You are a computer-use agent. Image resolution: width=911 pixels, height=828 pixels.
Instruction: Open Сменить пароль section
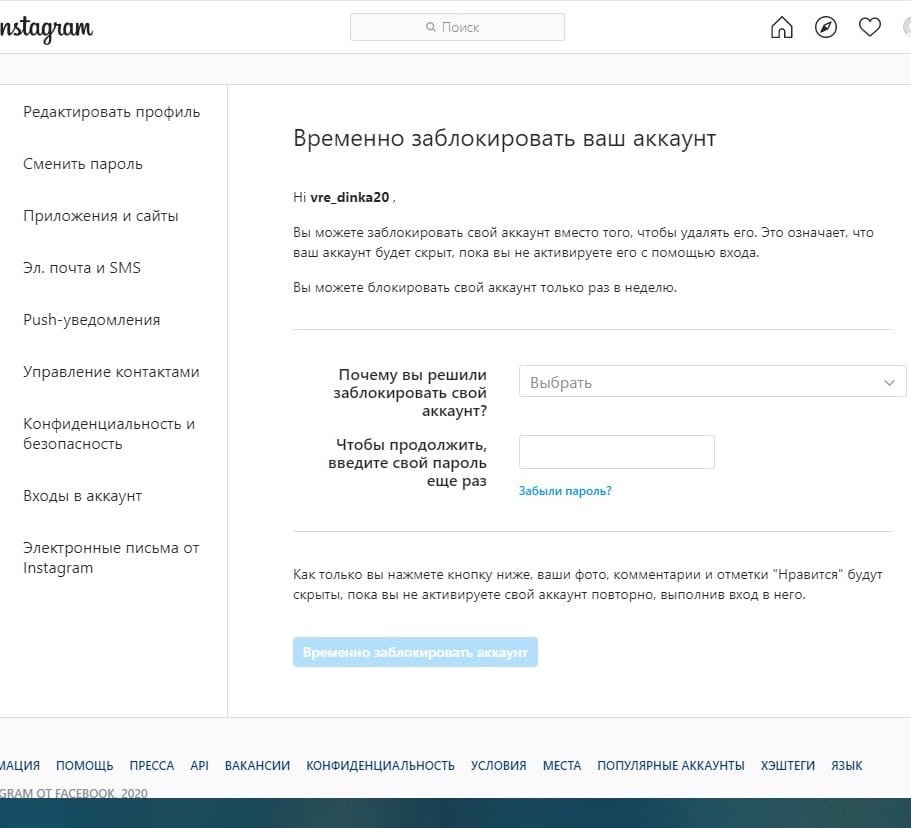[x=83, y=164]
